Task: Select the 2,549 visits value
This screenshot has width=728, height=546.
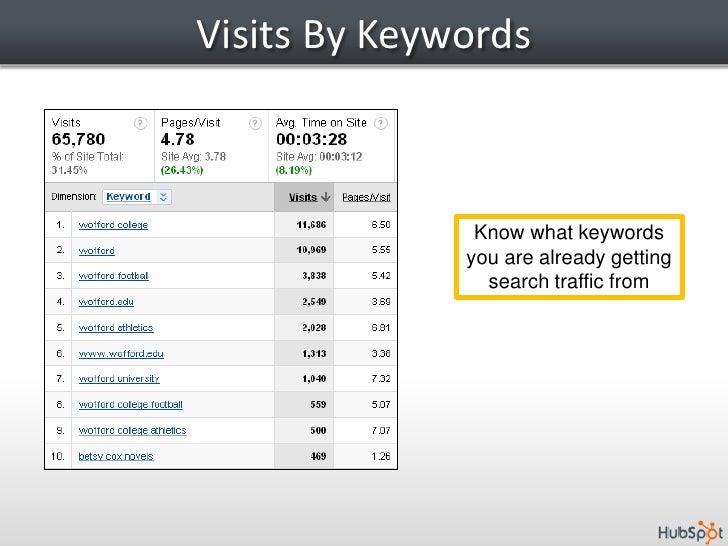Action: (x=314, y=302)
